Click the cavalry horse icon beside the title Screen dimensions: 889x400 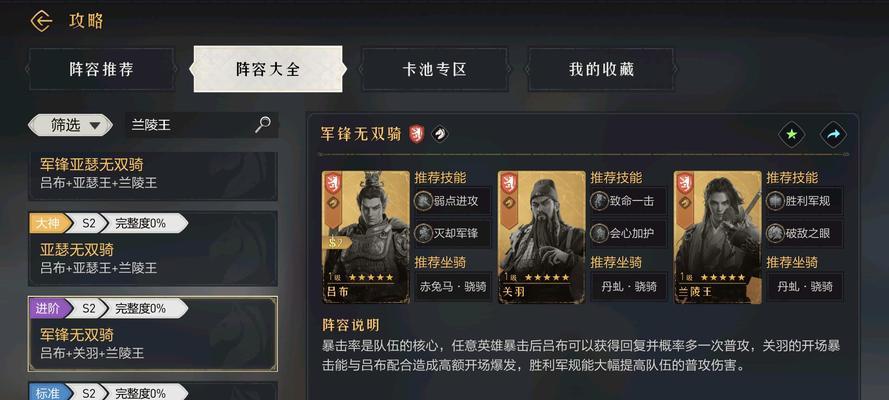(439, 134)
